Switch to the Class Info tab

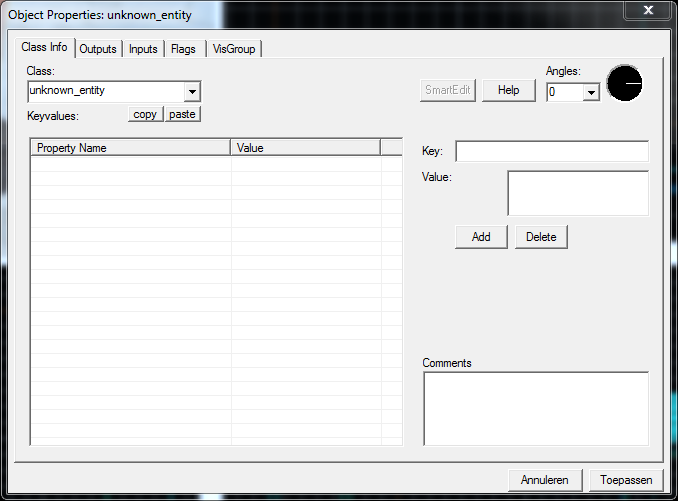click(x=45, y=47)
